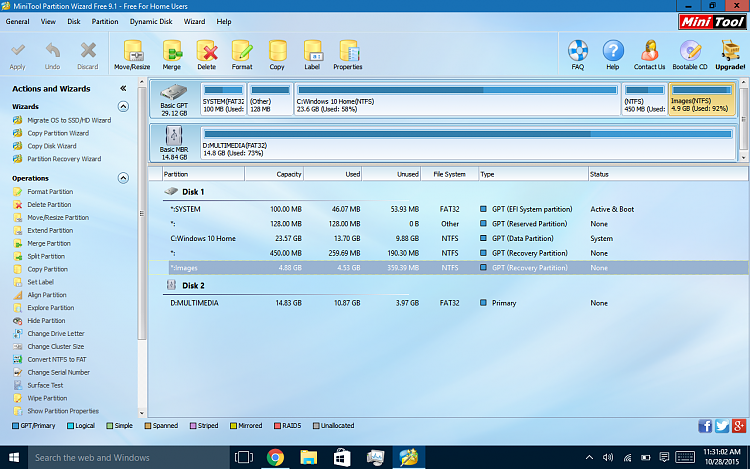Image resolution: width=750 pixels, height=469 pixels.
Task: Click Change Drive Letter operation
Action: pyautogui.click(x=55, y=334)
